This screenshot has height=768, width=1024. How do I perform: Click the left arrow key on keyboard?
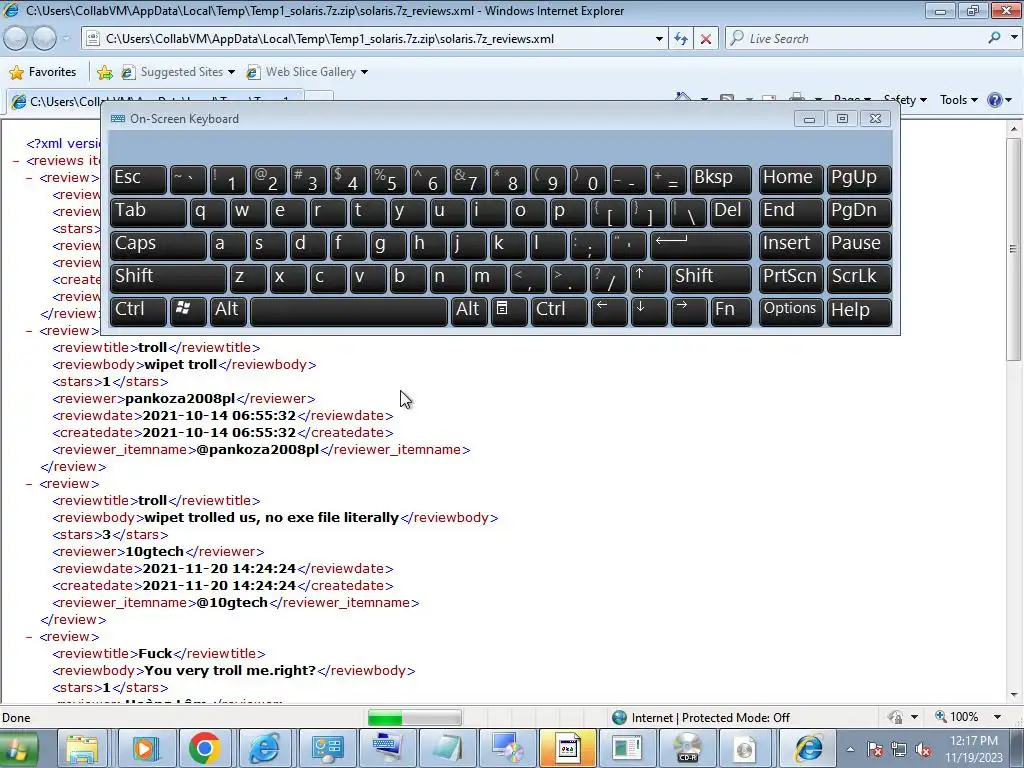609,310
